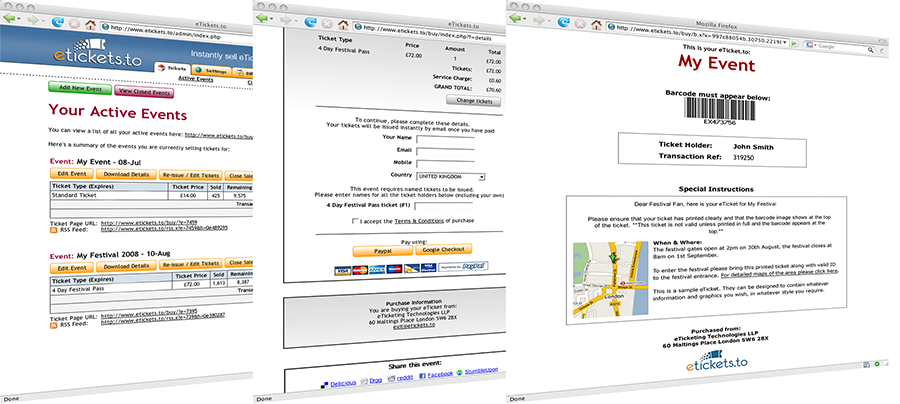This screenshot has height=404, width=900.
Task: Click the home icon in the buy window
Action: (x=343, y=25)
